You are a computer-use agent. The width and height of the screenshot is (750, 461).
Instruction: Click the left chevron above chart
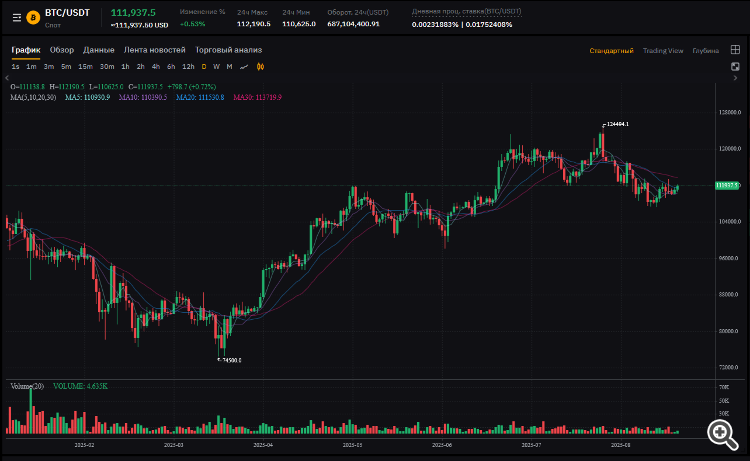click(7, 77)
